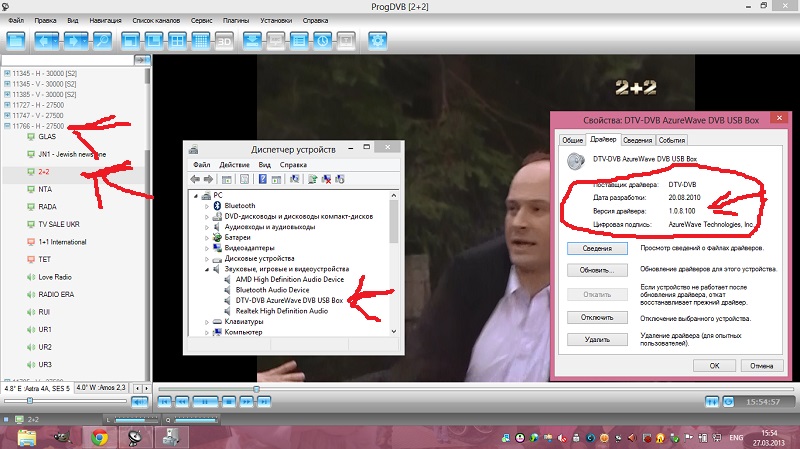The width and height of the screenshot is (800, 449).
Task: Click the open folder icon in ProgDVB toolbar
Action: click(16, 40)
